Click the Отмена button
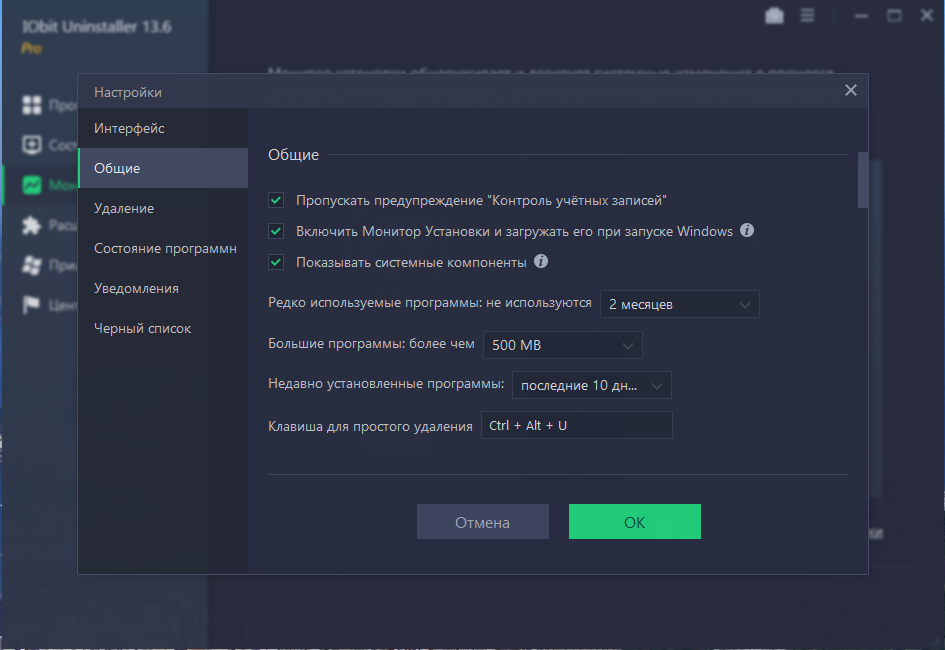 483,522
